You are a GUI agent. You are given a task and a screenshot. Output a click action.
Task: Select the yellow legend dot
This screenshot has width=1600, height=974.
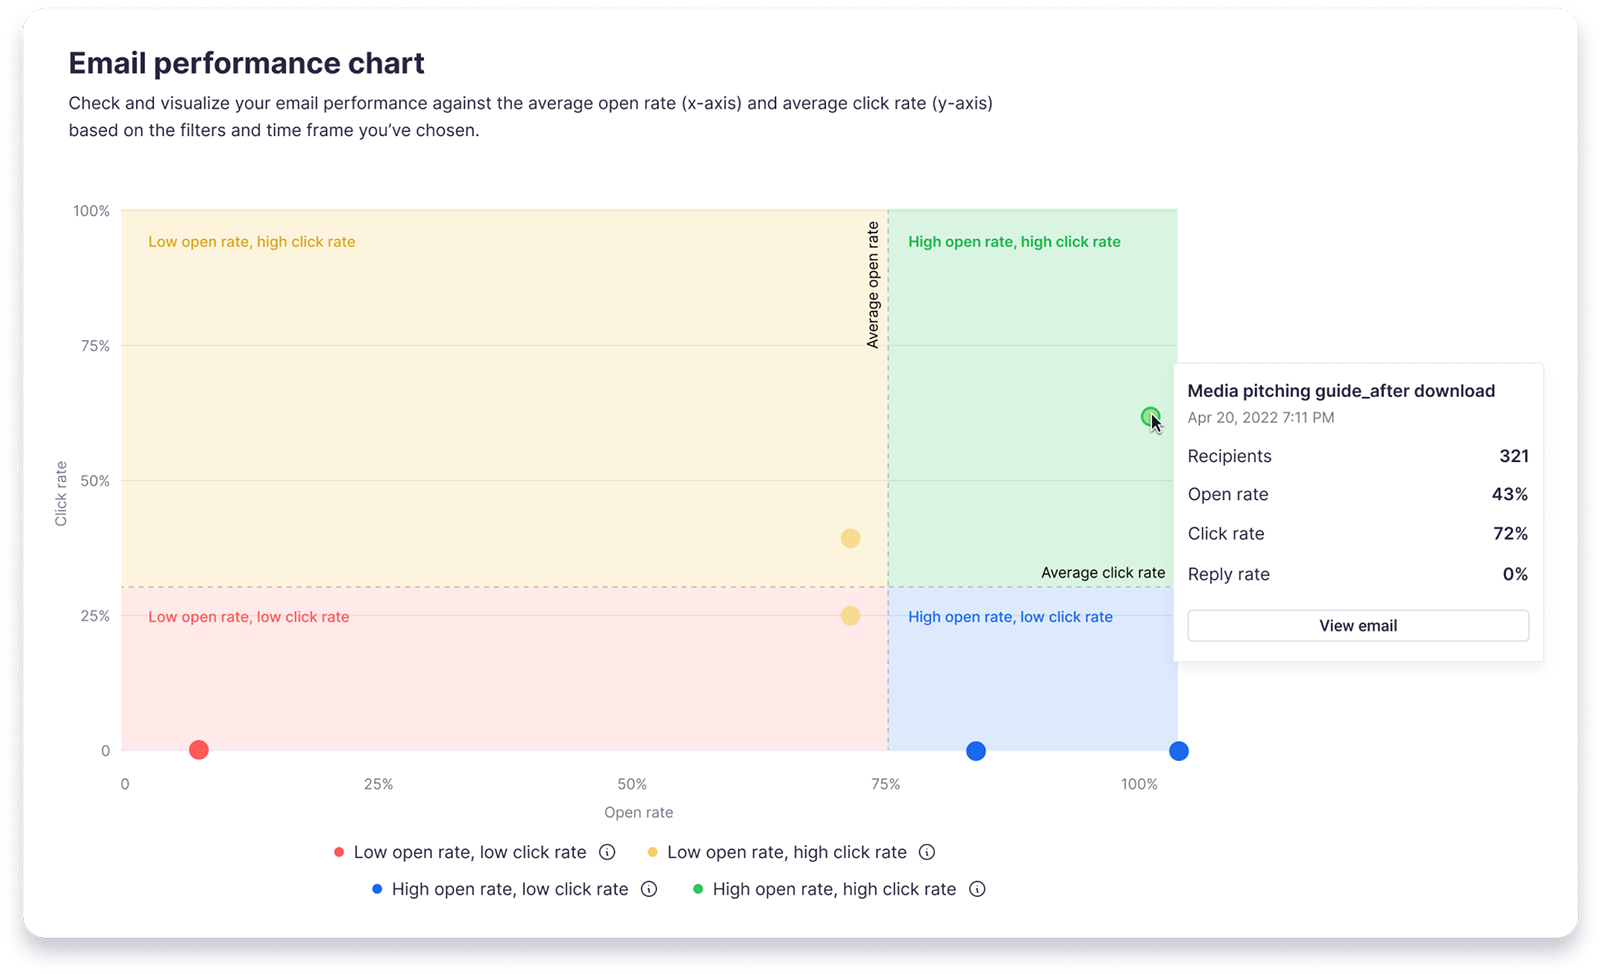(653, 852)
